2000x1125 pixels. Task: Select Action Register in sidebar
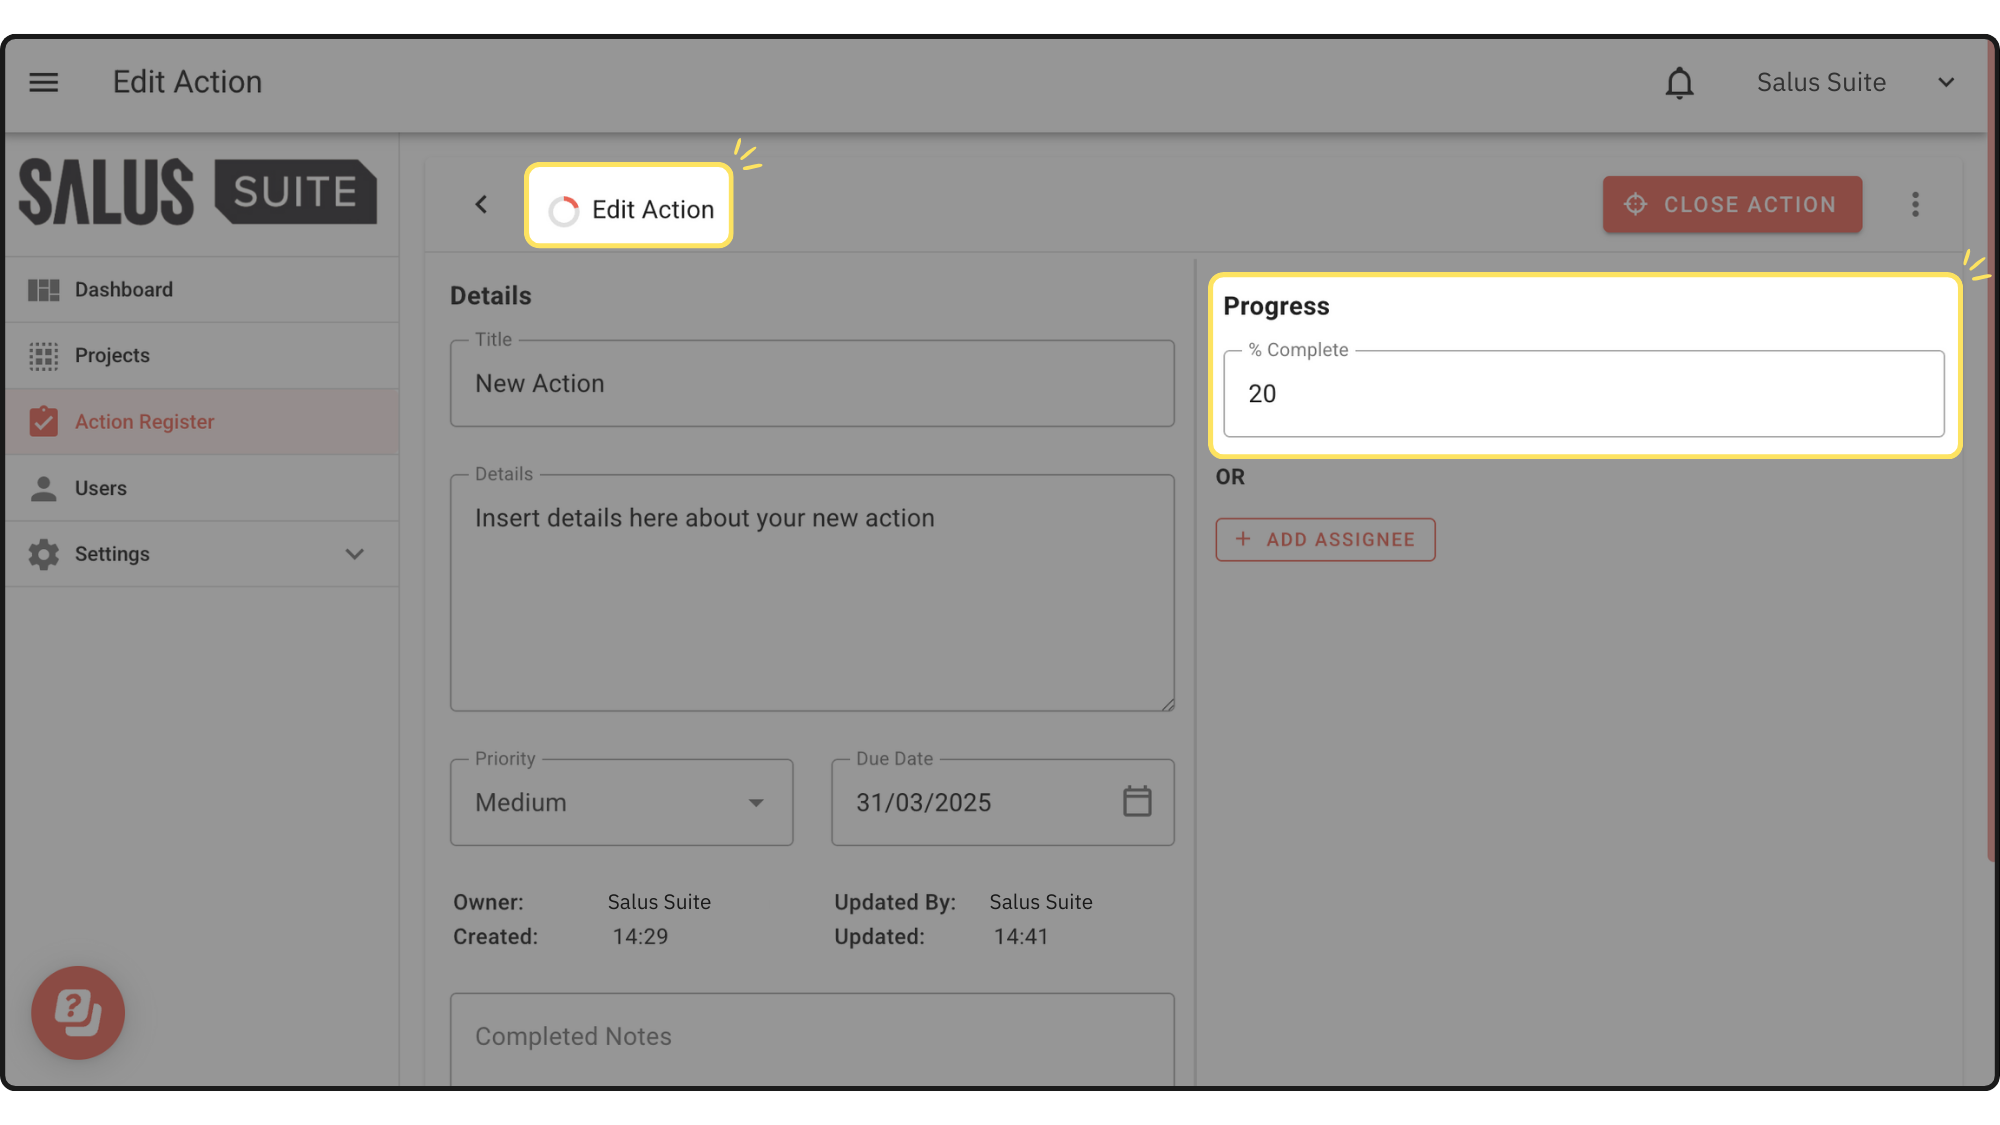coord(144,422)
